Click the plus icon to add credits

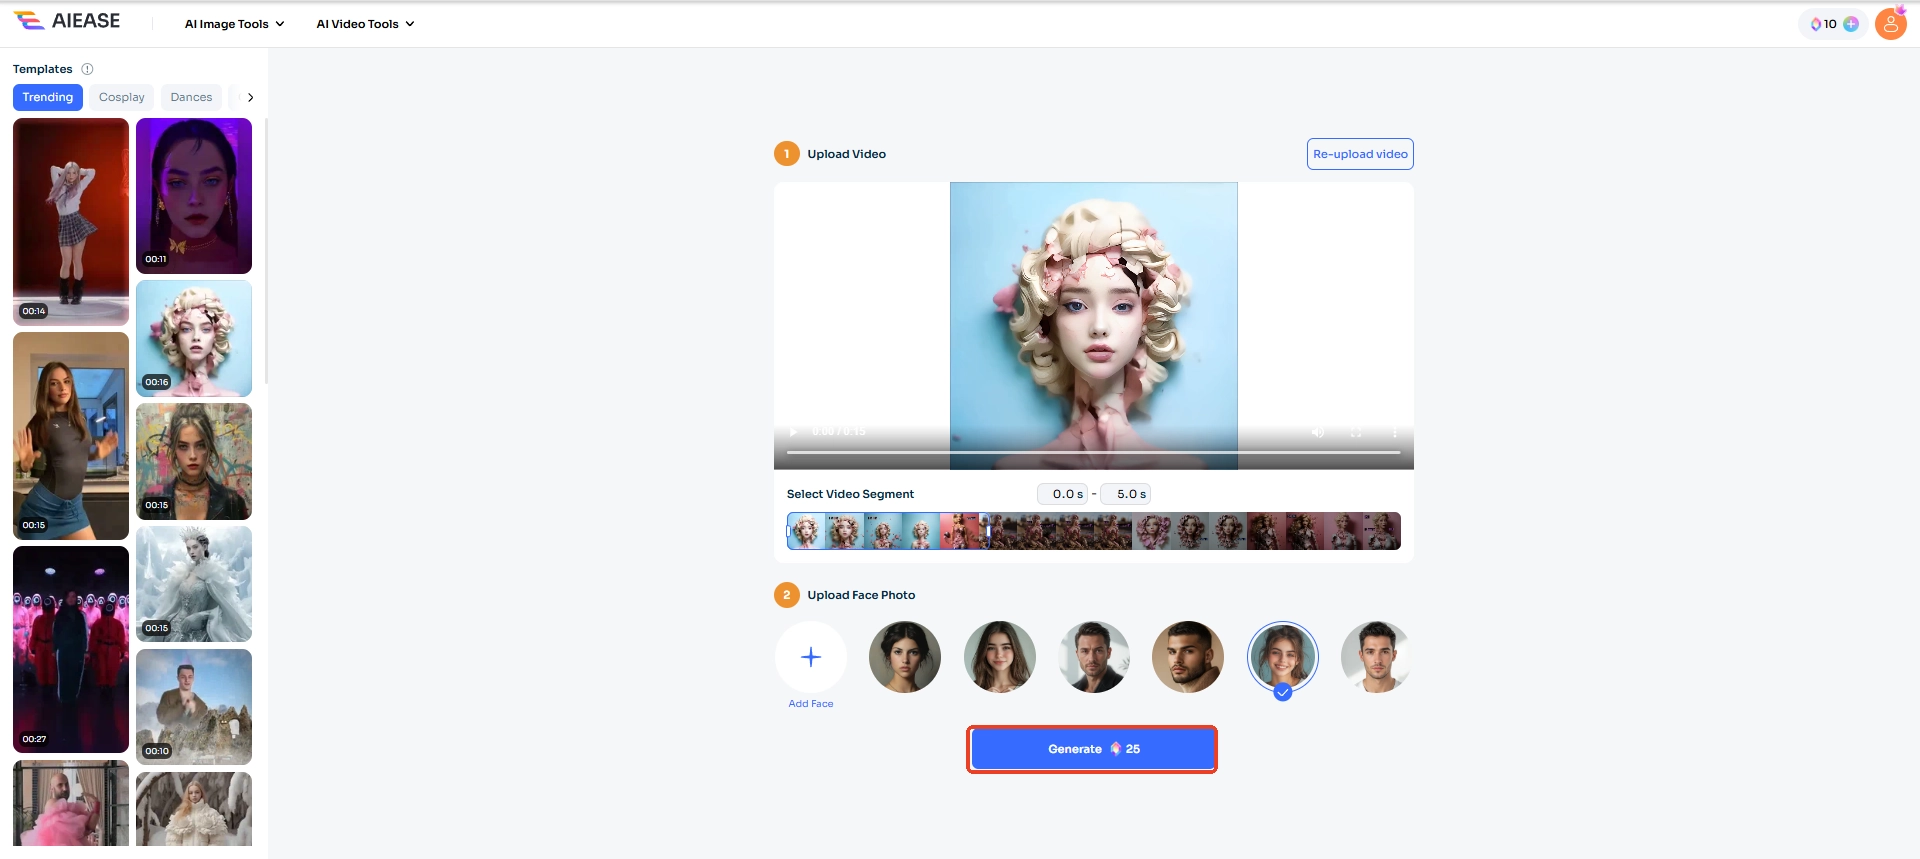tap(1851, 24)
